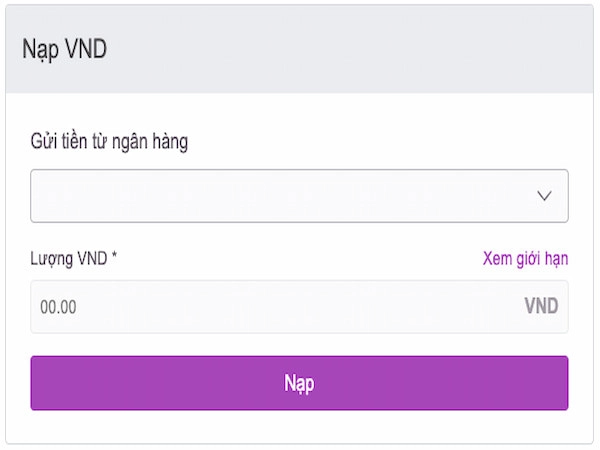Click the purple Nạp button
This screenshot has width=600, height=450.
(x=299, y=383)
